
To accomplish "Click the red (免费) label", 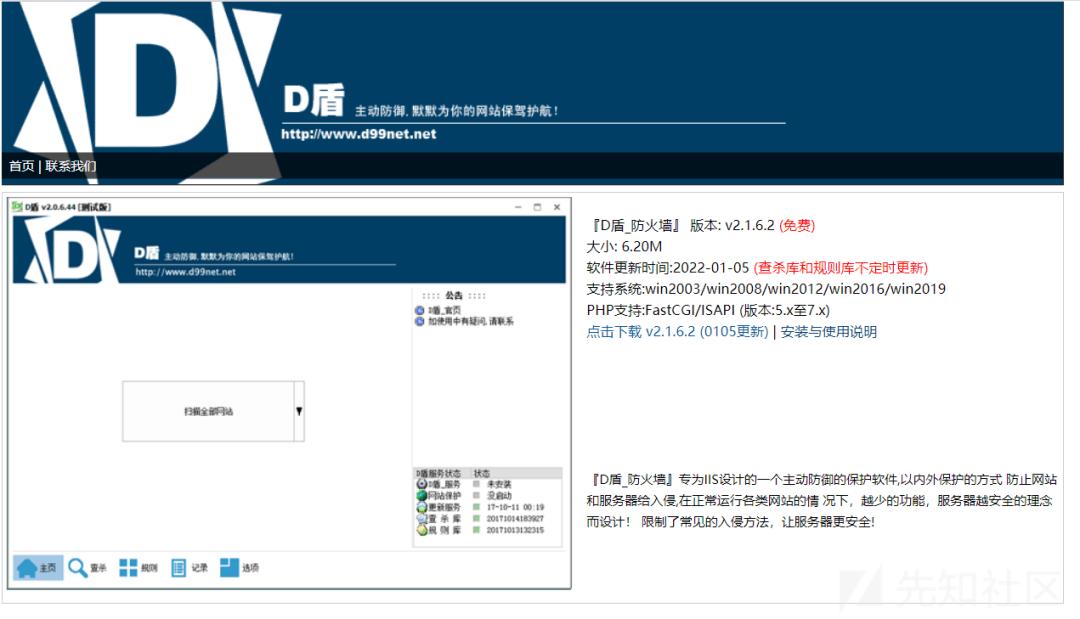I will point(797,225).
